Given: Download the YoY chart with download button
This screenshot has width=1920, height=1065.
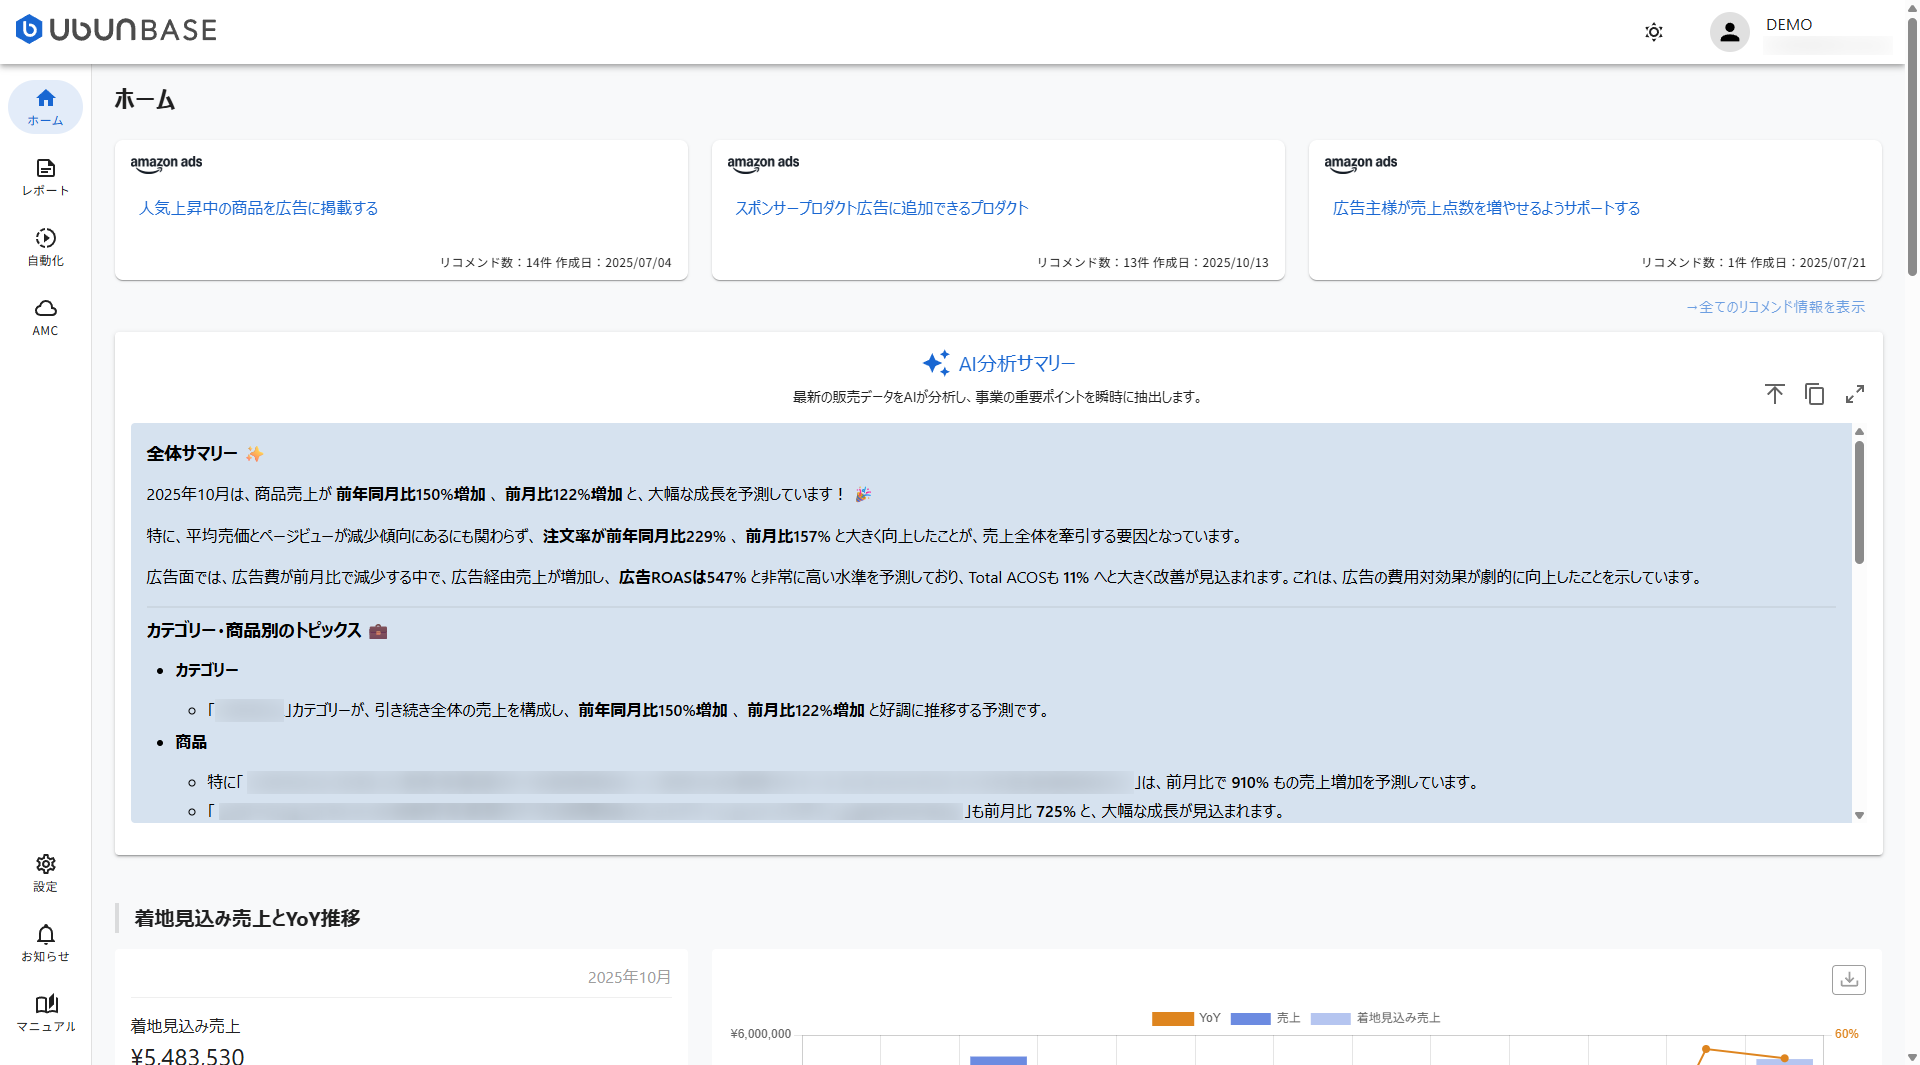Looking at the screenshot, I should pyautogui.click(x=1848, y=980).
